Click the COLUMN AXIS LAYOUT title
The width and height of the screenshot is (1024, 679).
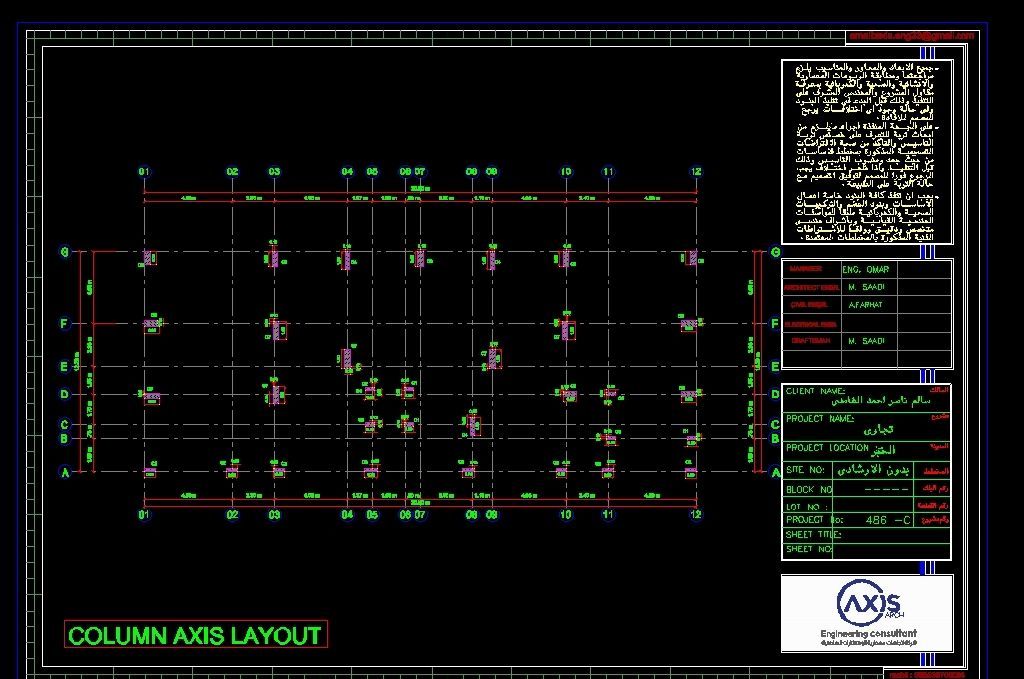pyautogui.click(x=195, y=635)
